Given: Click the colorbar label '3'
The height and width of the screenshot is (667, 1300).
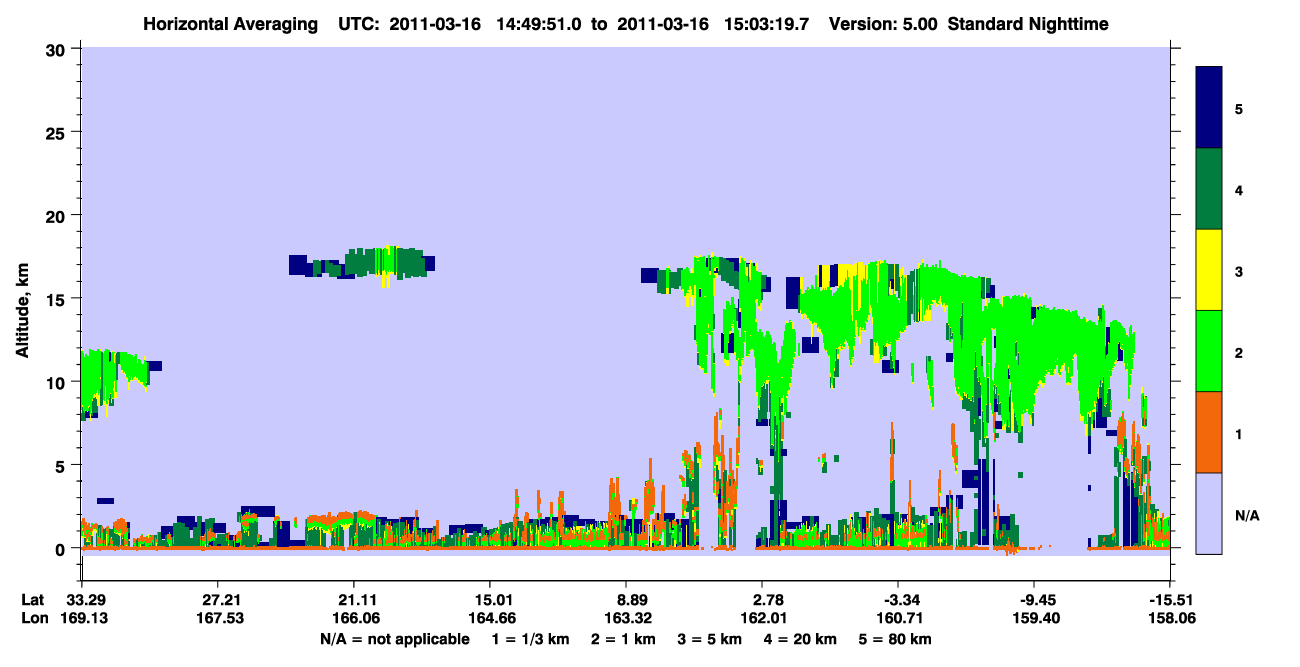Looking at the screenshot, I should [x=1239, y=270].
